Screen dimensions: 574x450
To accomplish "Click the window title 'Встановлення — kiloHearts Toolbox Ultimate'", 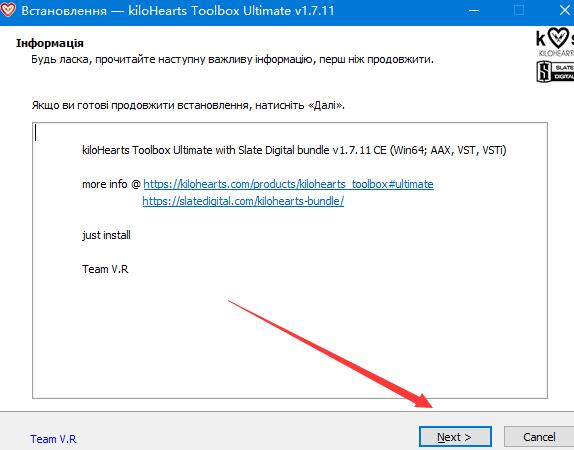I will [x=178, y=10].
